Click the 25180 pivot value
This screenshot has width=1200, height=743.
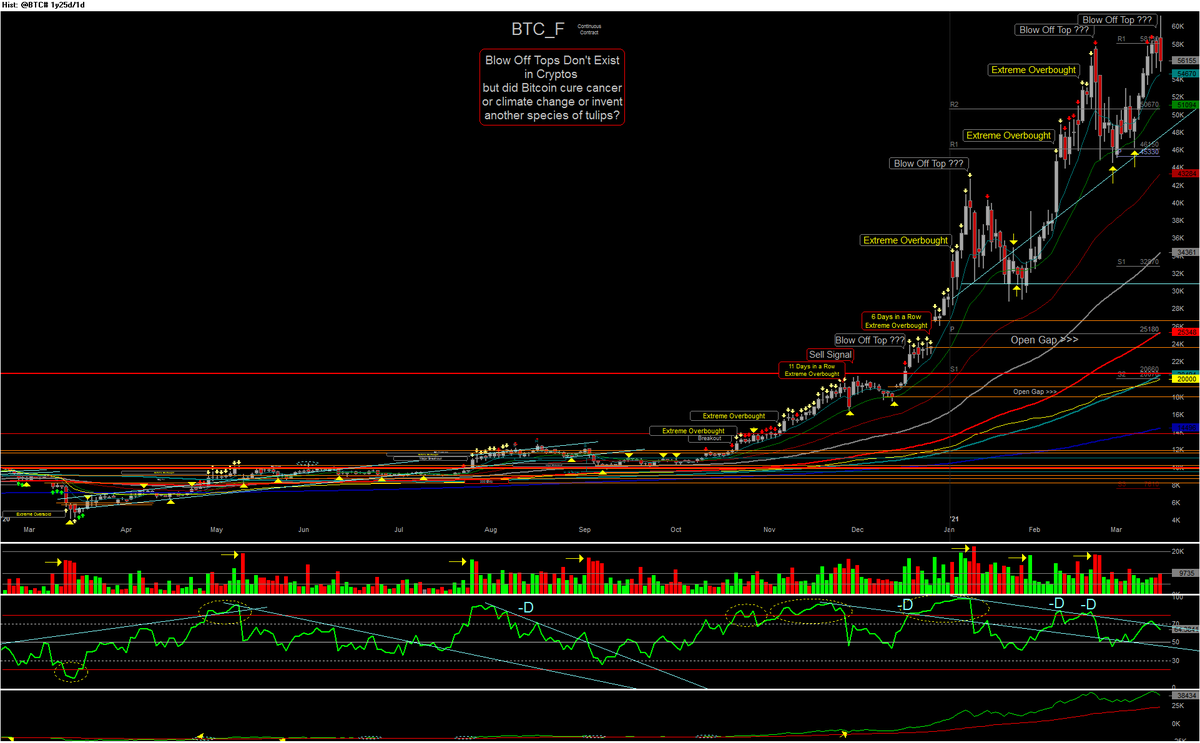coord(1149,328)
